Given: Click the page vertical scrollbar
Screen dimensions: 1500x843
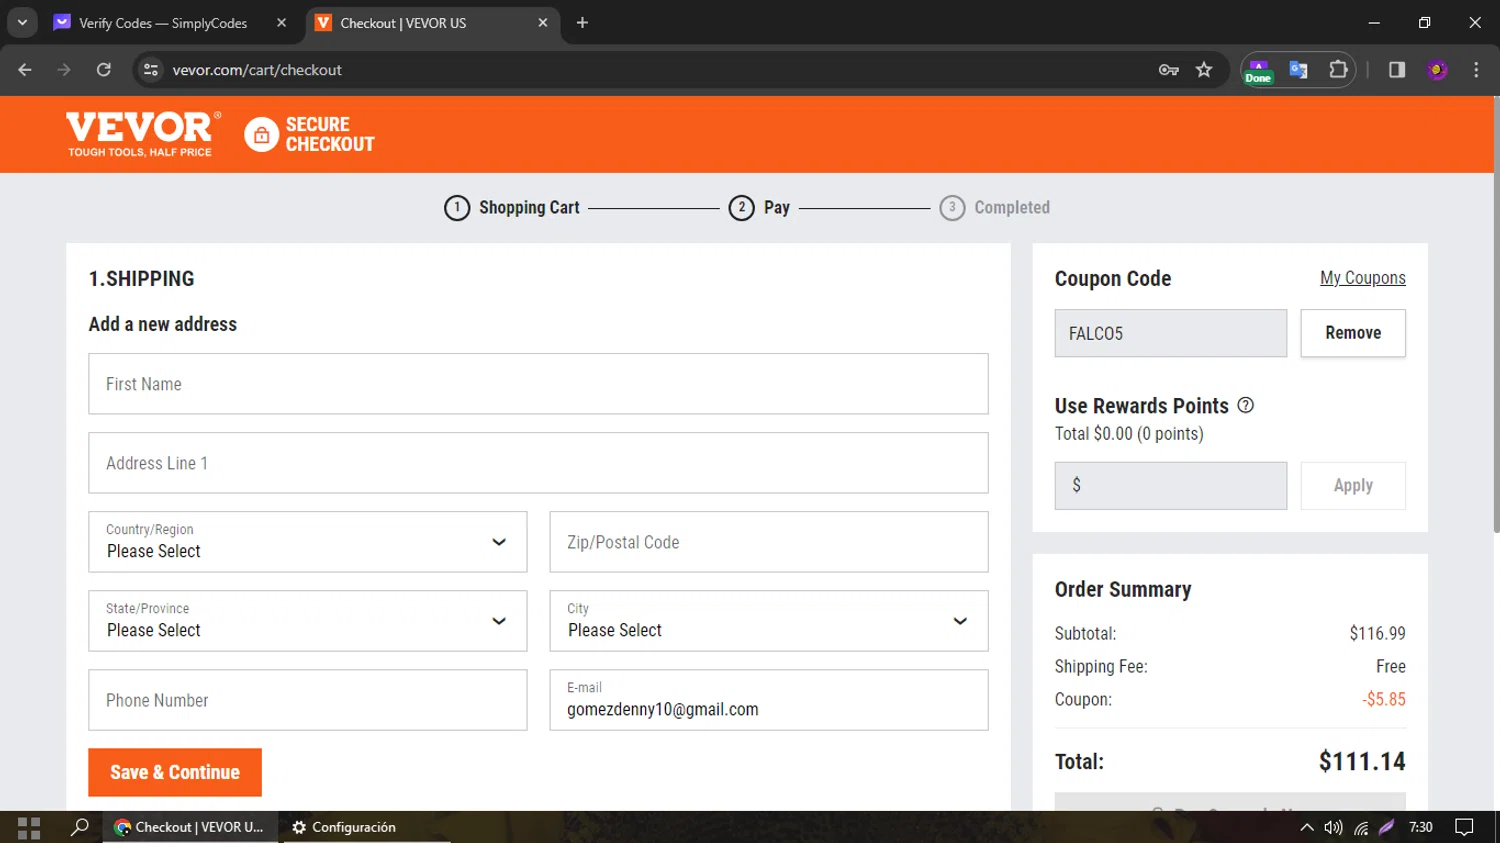Looking at the screenshot, I should point(1496,315).
